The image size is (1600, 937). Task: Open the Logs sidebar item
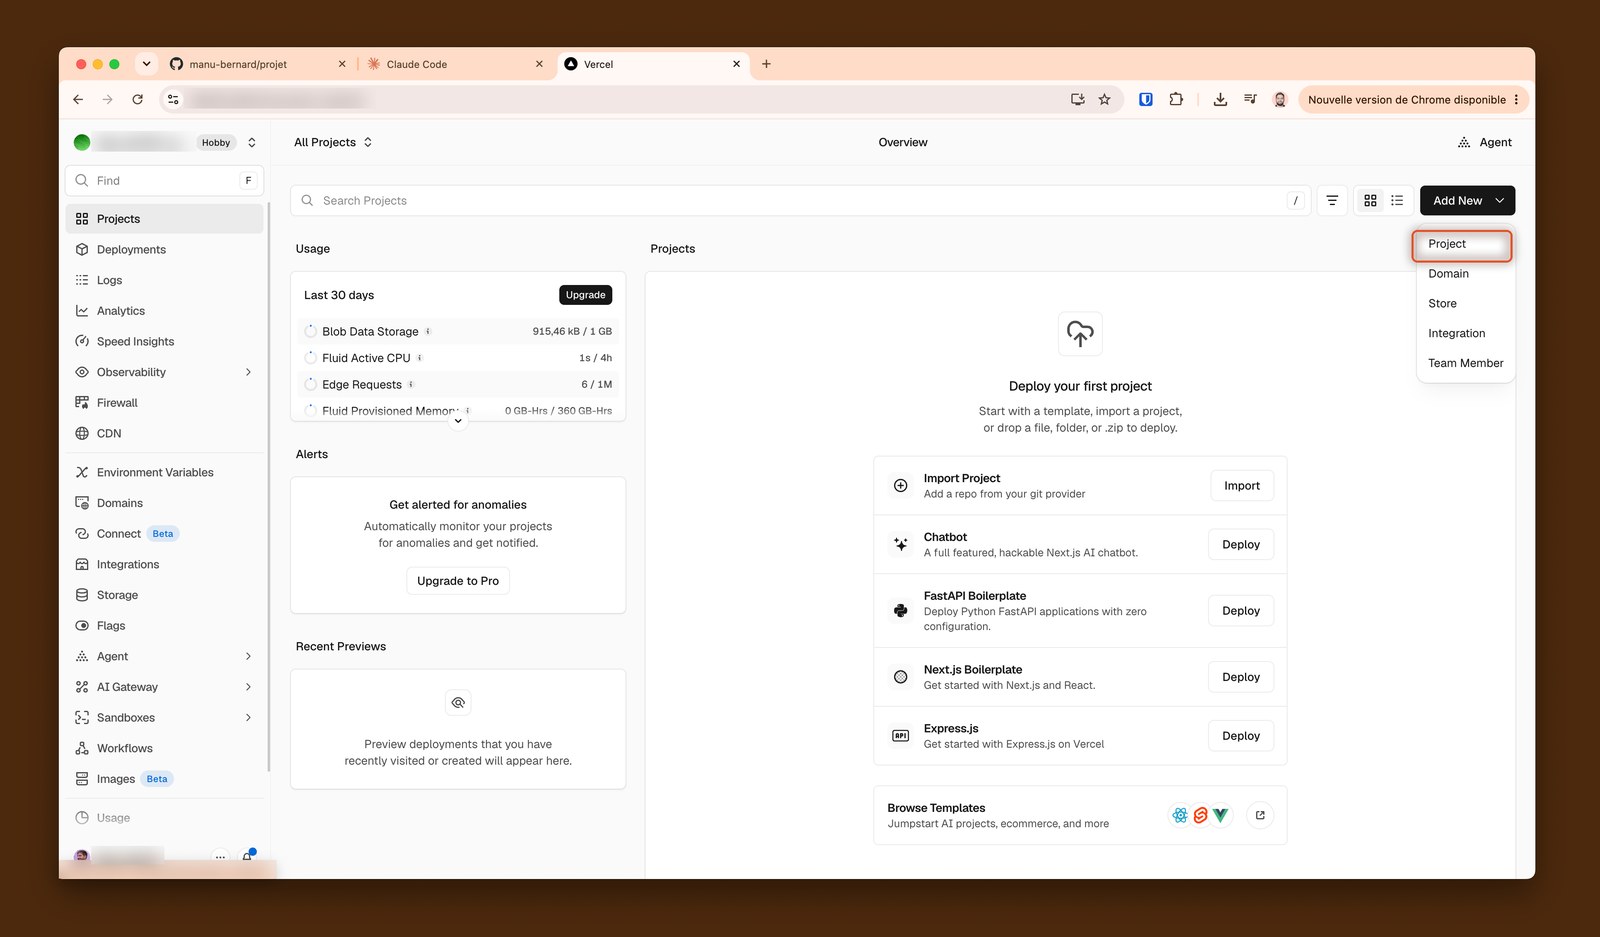coord(164,280)
